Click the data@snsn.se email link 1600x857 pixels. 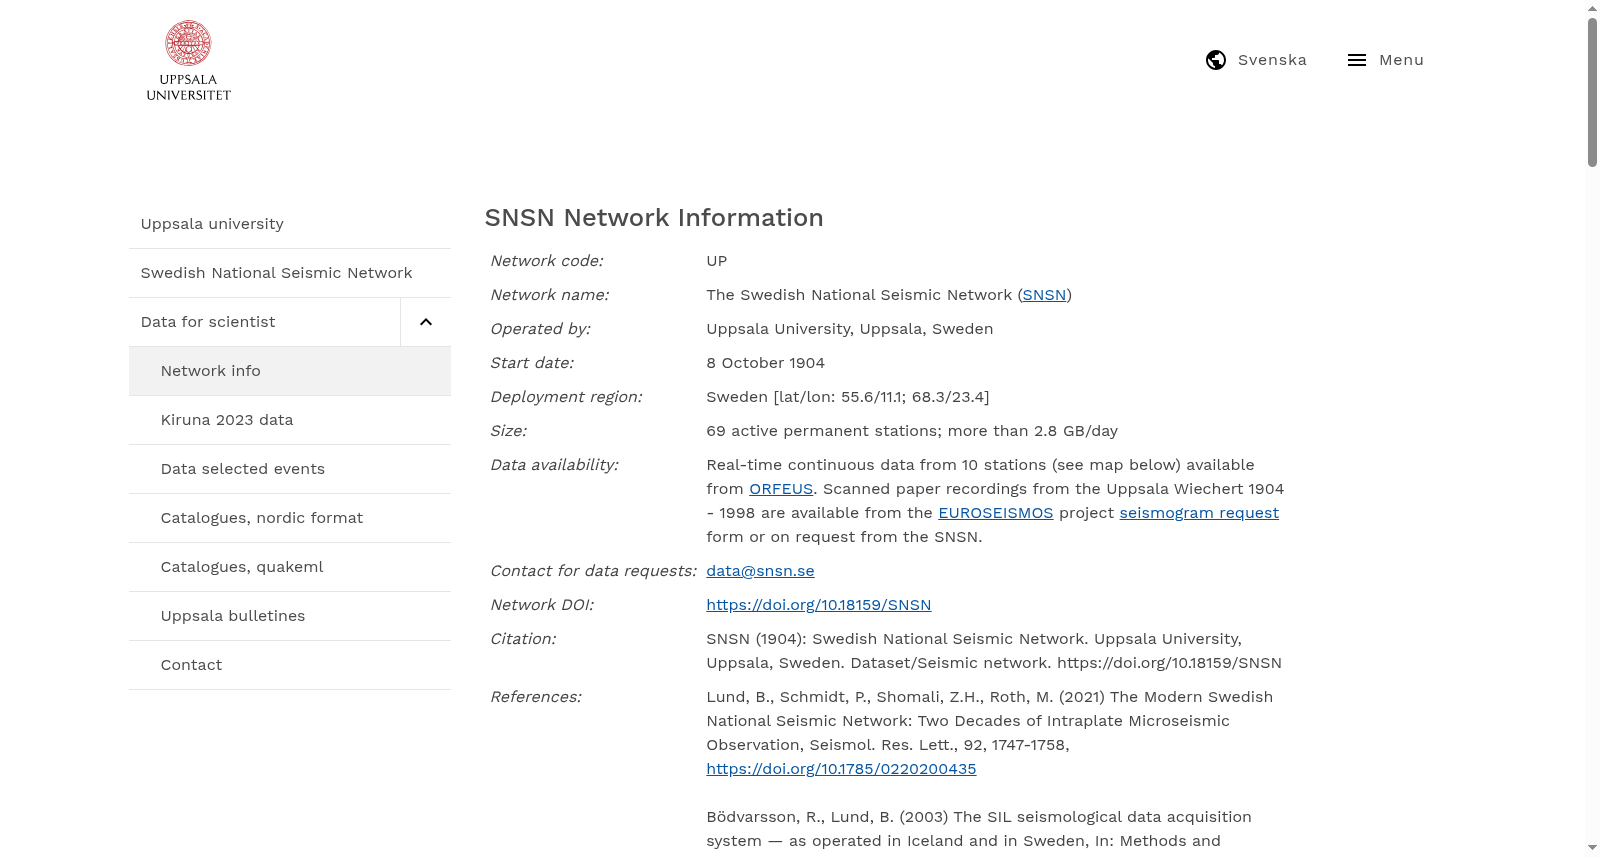(x=760, y=571)
